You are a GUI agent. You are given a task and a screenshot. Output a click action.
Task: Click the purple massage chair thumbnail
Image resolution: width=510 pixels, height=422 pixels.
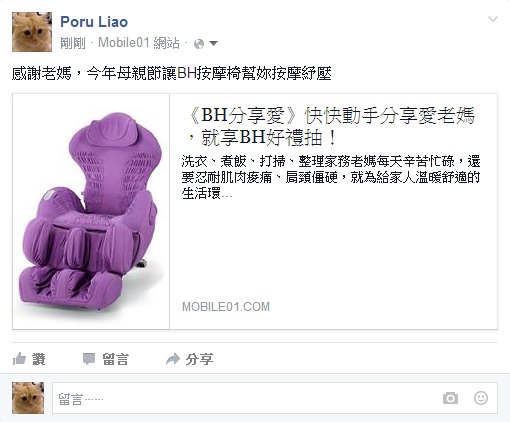click(x=91, y=211)
